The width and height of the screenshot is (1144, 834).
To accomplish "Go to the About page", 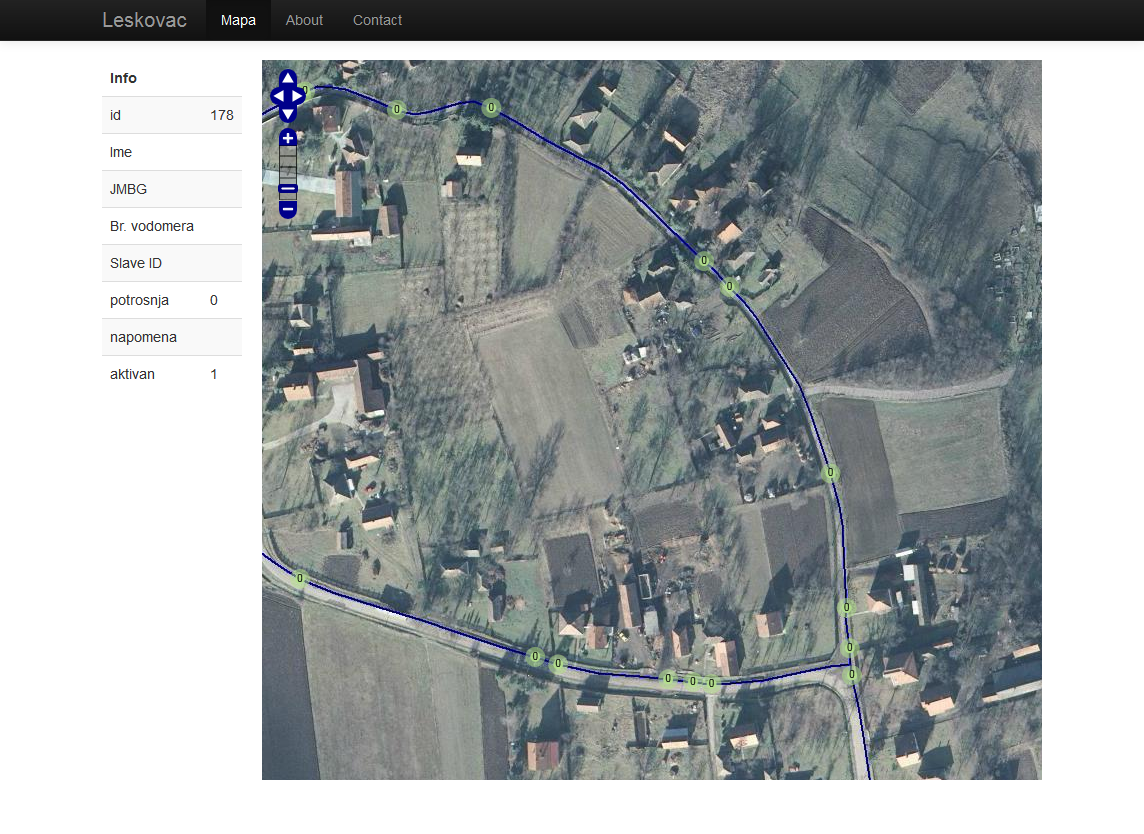I will 304,20.
